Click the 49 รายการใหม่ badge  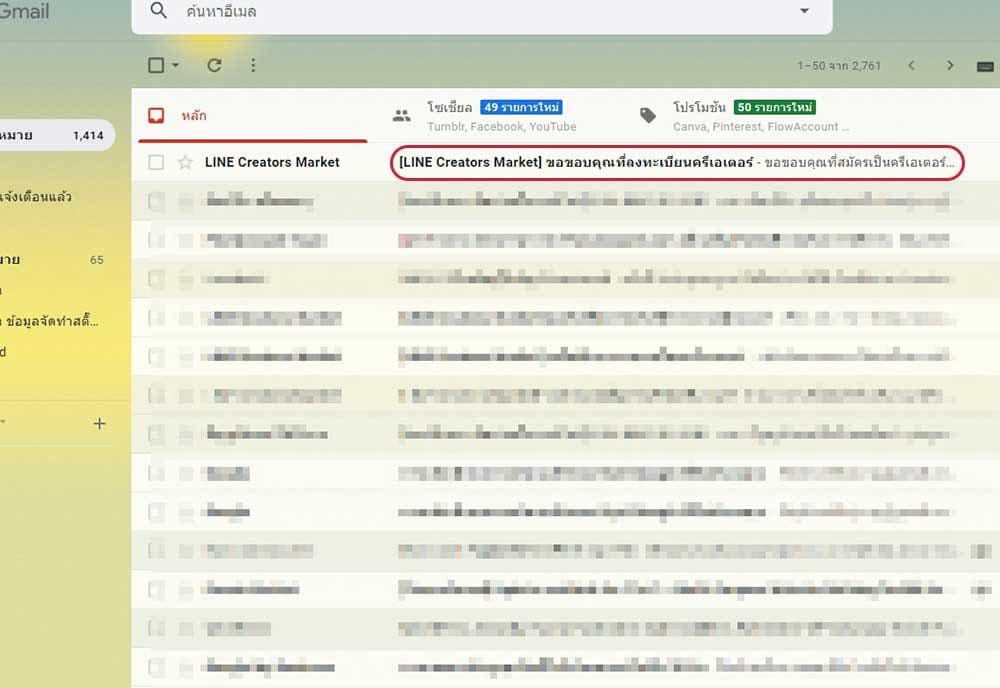click(521, 107)
